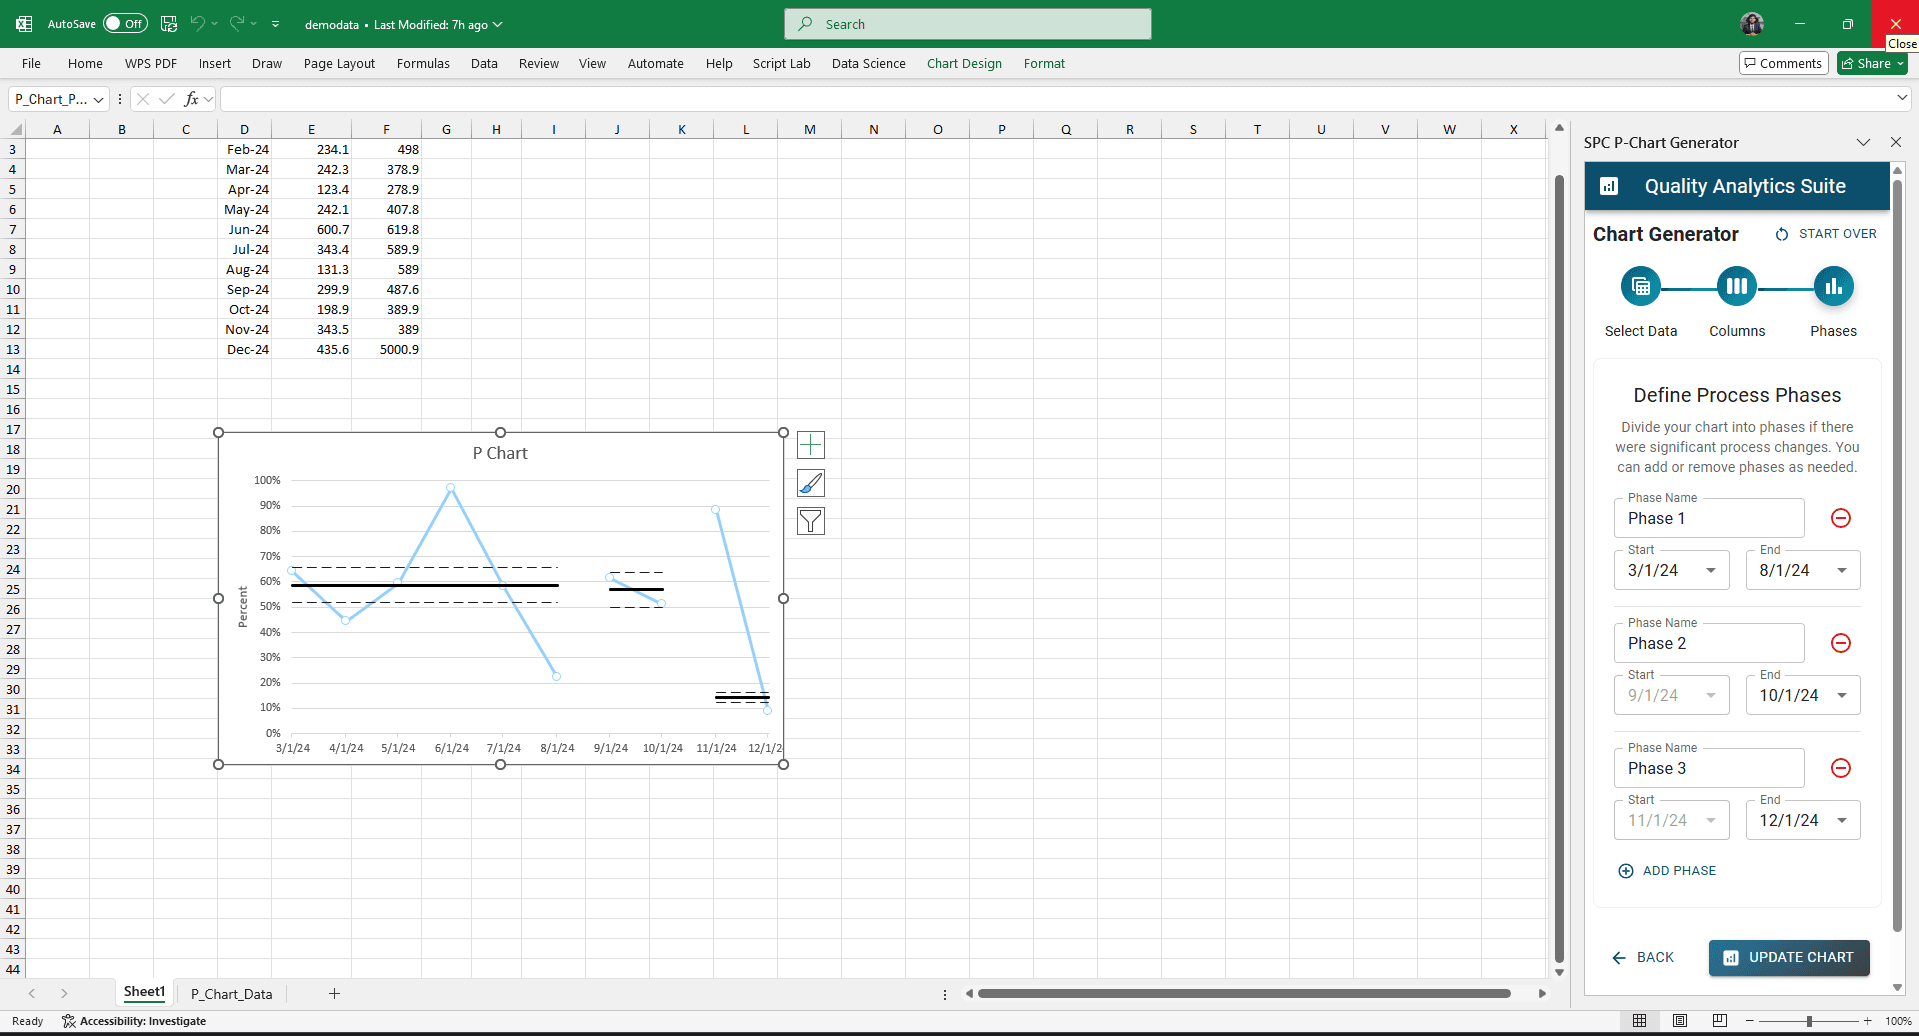The width and height of the screenshot is (1919, 1036).
Task: Click the next sheet navigation arrow
Action: point(64,993)
